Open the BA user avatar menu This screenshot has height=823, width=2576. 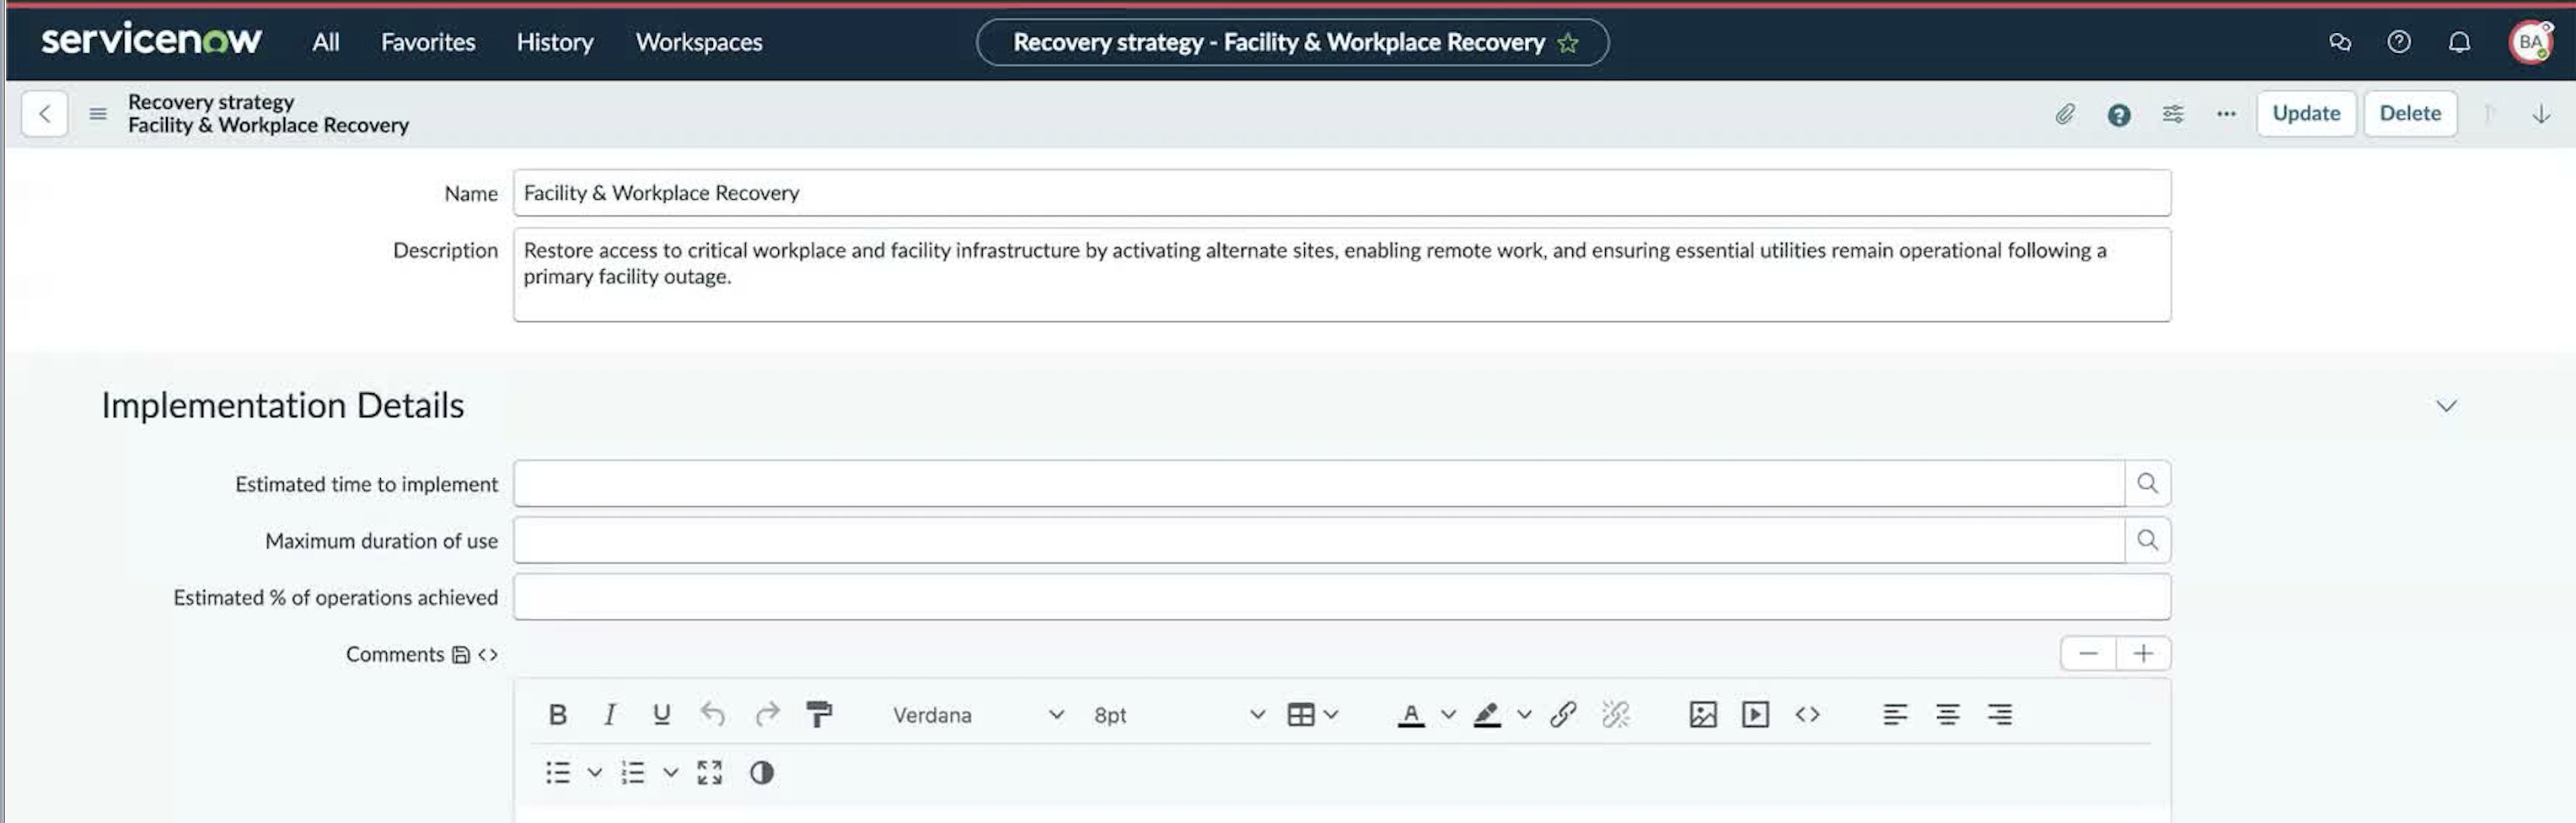2530,42
